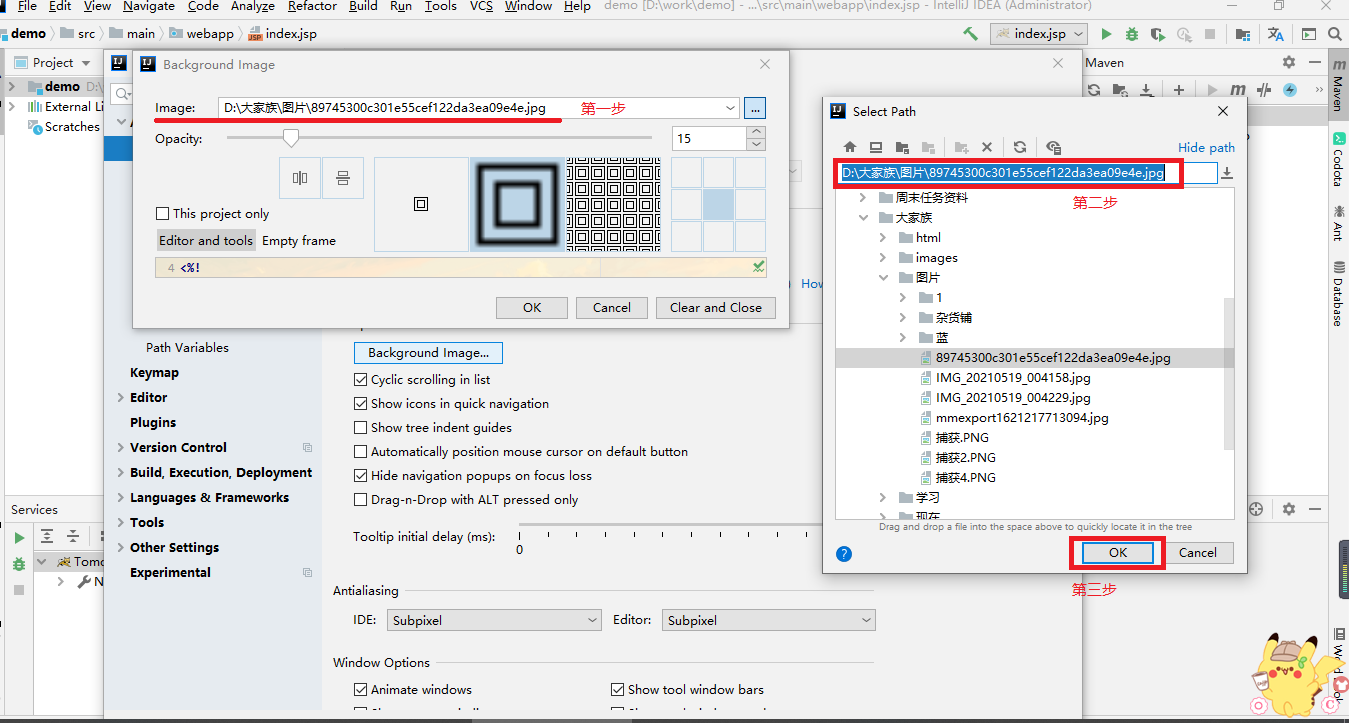Open index.jsp run configuration dropdown
Viewport: 1349px width, 723px height.
coord(1038,33)
